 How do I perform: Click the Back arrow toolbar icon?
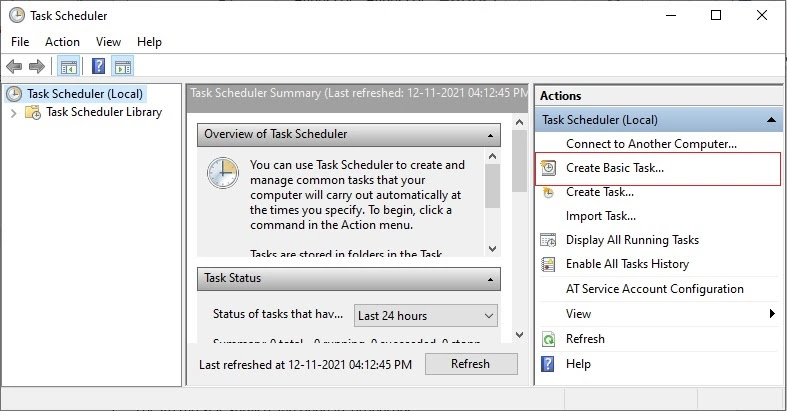pyautogui.click(x=14, y=66)
